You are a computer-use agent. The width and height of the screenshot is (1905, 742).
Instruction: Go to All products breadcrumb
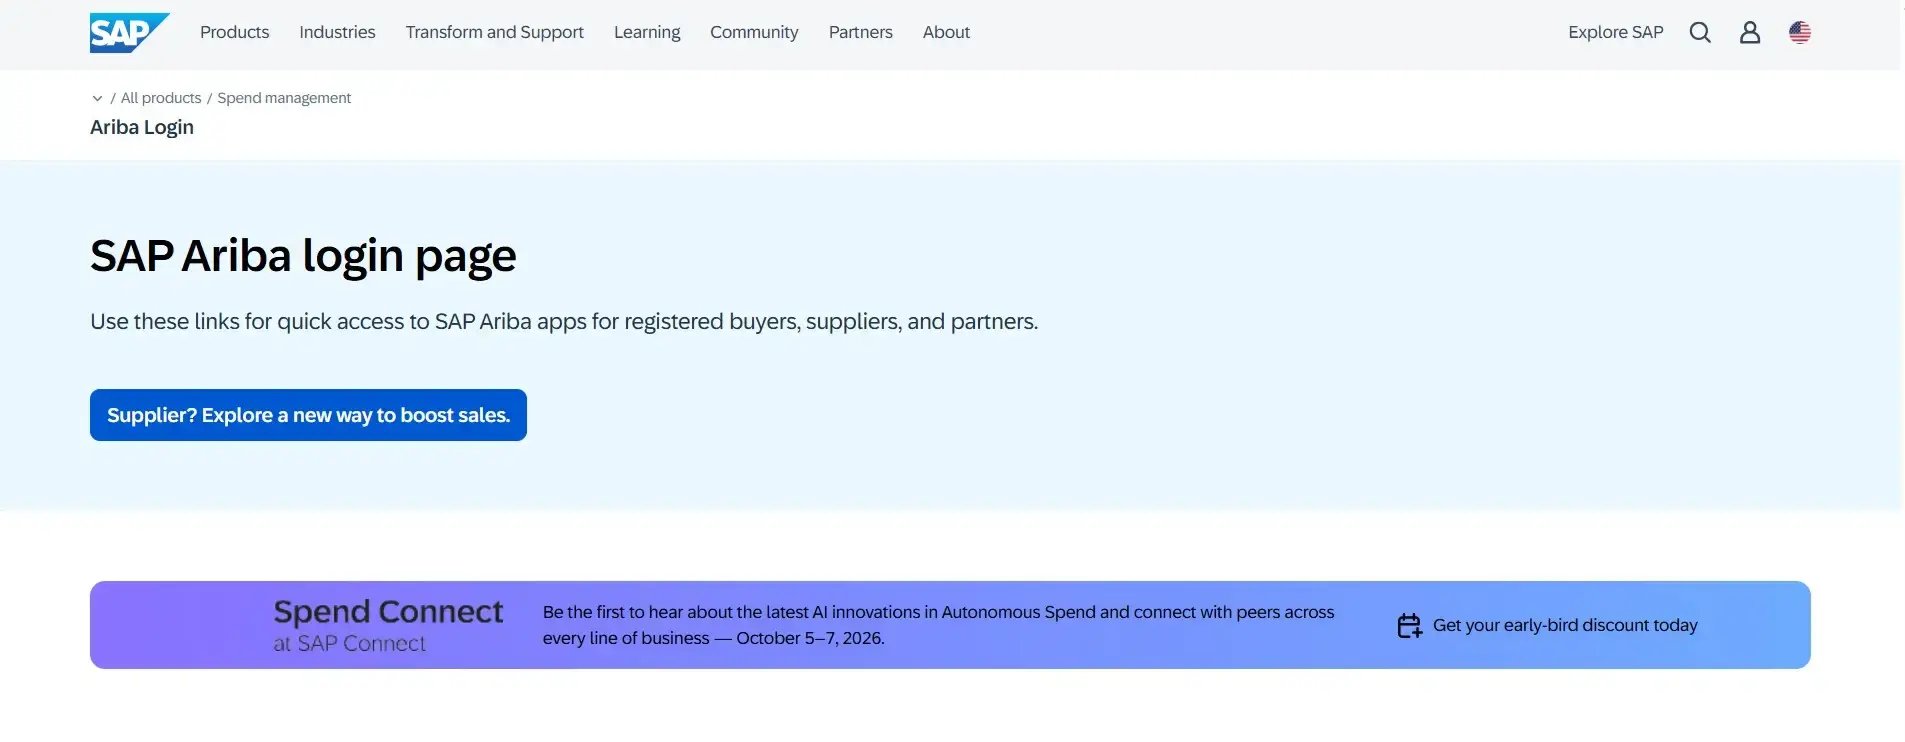click(x=161, y=98)
